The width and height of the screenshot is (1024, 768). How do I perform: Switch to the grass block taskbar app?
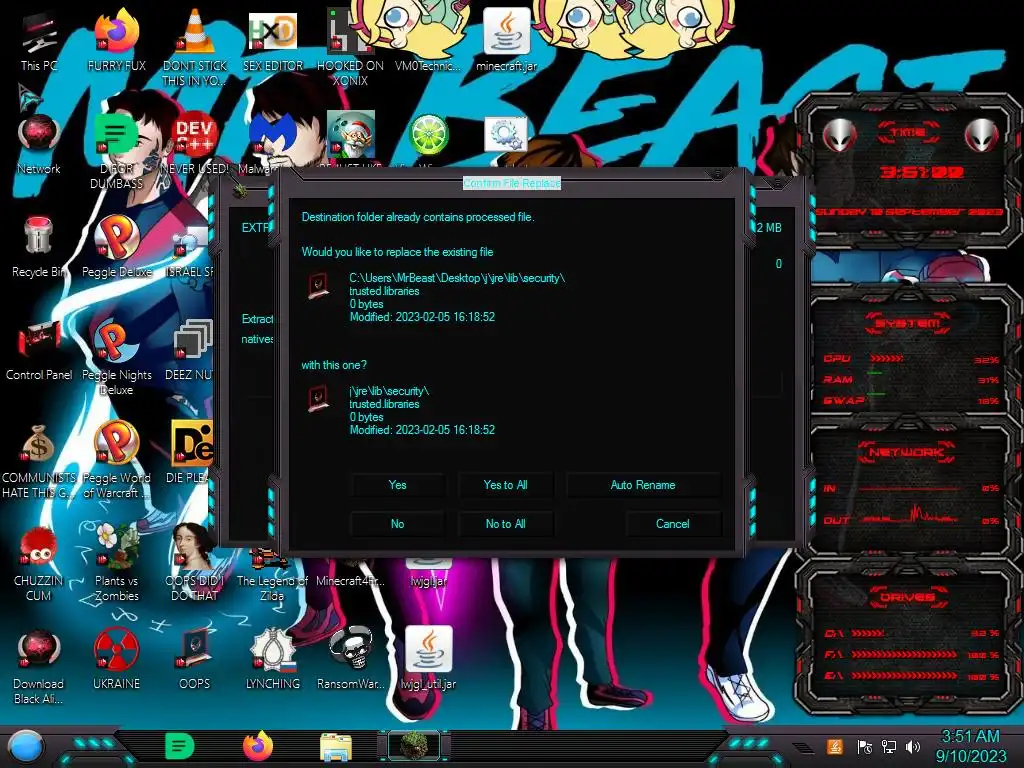click(x=414, y=746)
